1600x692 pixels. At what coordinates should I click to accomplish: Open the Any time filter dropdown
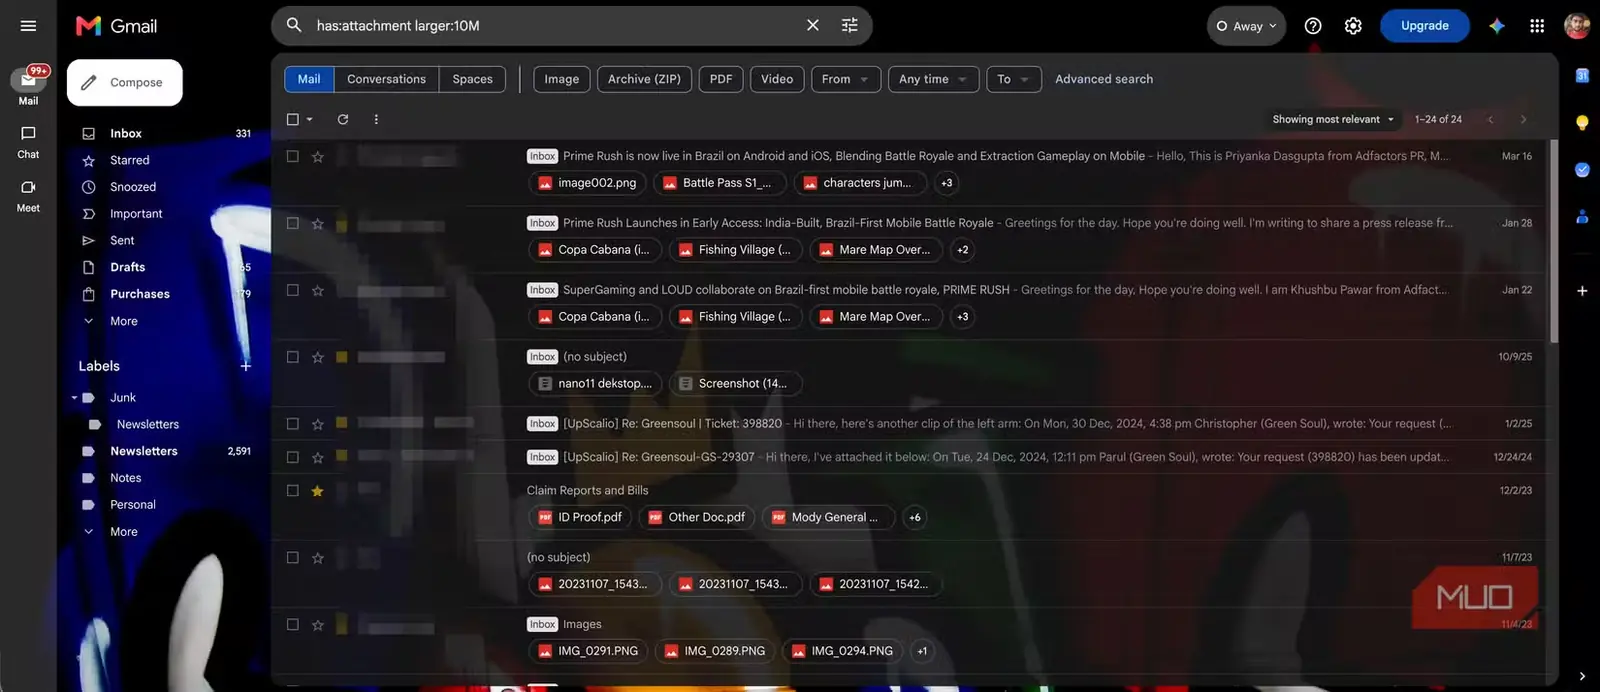pyautogui.click(x=933, y=79)
